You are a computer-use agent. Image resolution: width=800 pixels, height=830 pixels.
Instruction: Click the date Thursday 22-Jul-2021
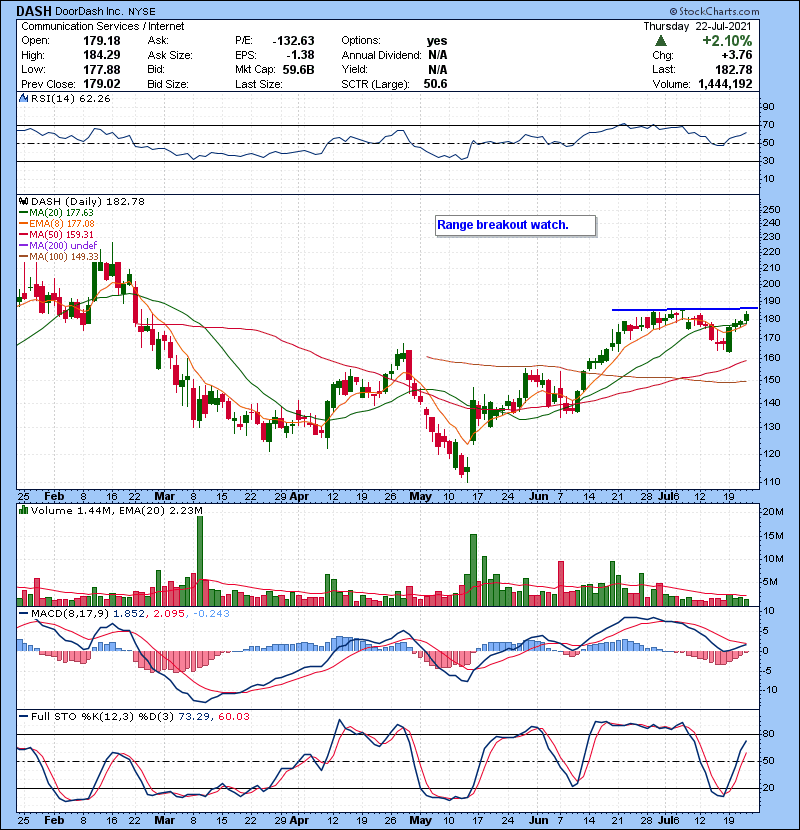pyautogui.click(x=697, y=26)
